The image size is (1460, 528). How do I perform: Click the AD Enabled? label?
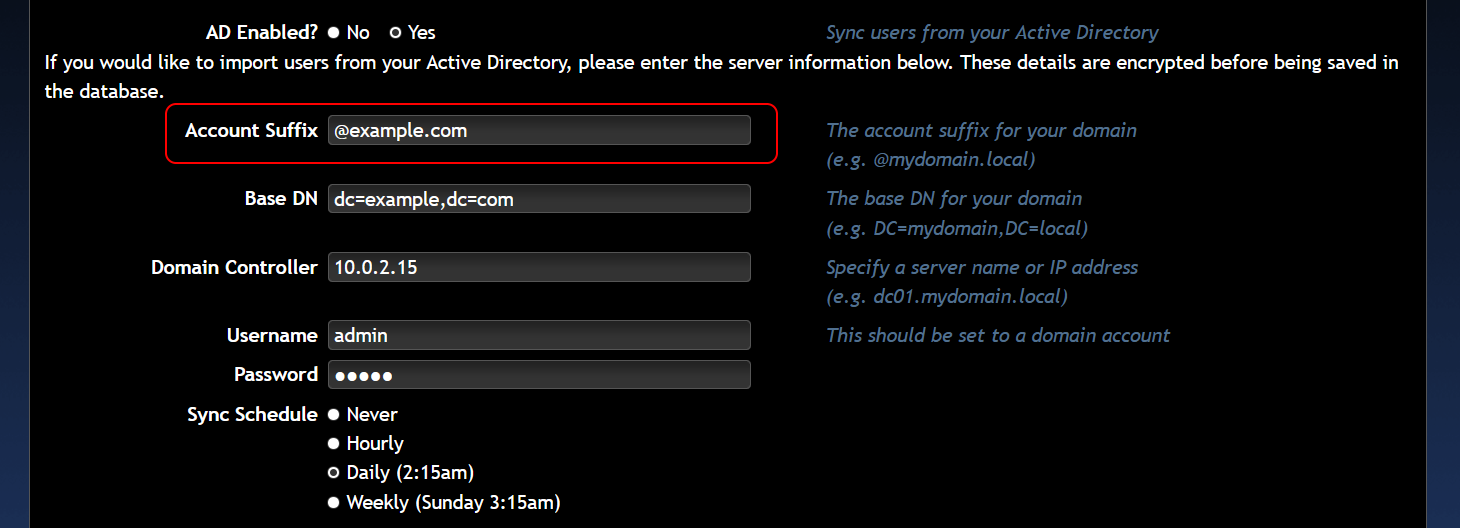click(262, 33)
